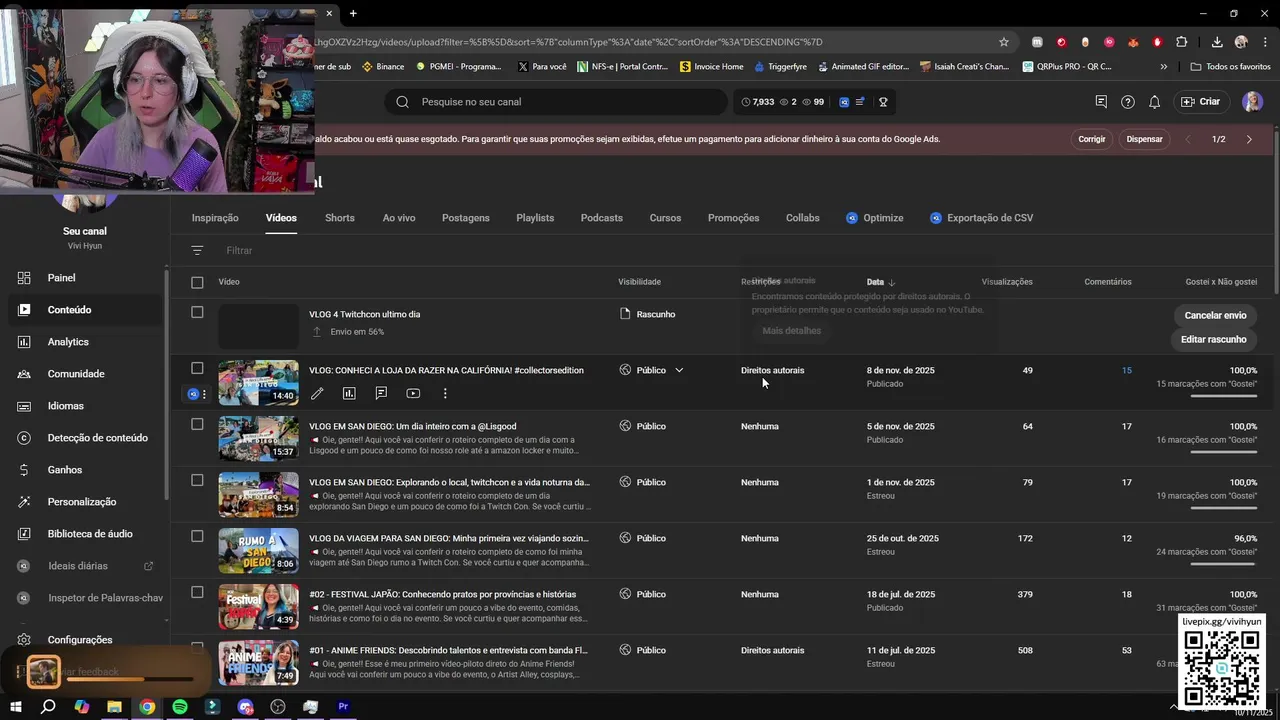Open Windows Start menu

[x=16, y=707]
